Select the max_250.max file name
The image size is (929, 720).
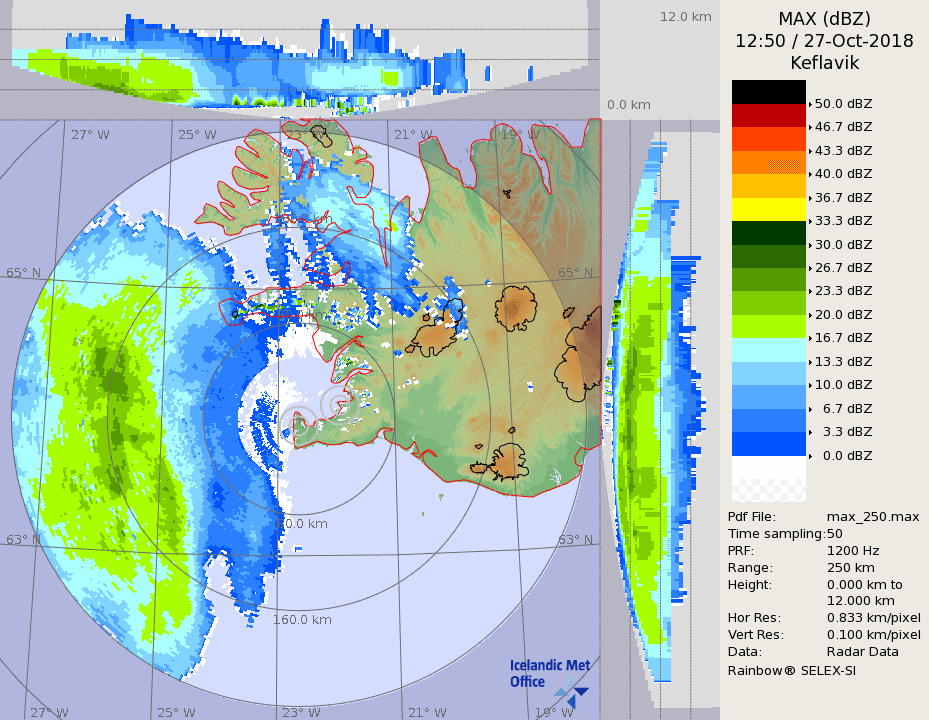click(873, 516)
